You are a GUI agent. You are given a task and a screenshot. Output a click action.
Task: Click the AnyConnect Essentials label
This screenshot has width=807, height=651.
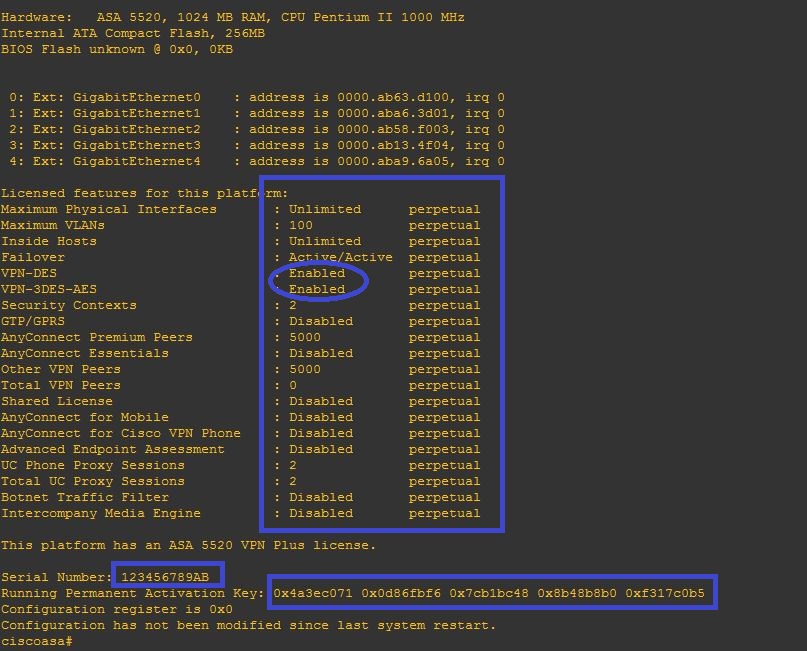[x=85, y=353]
